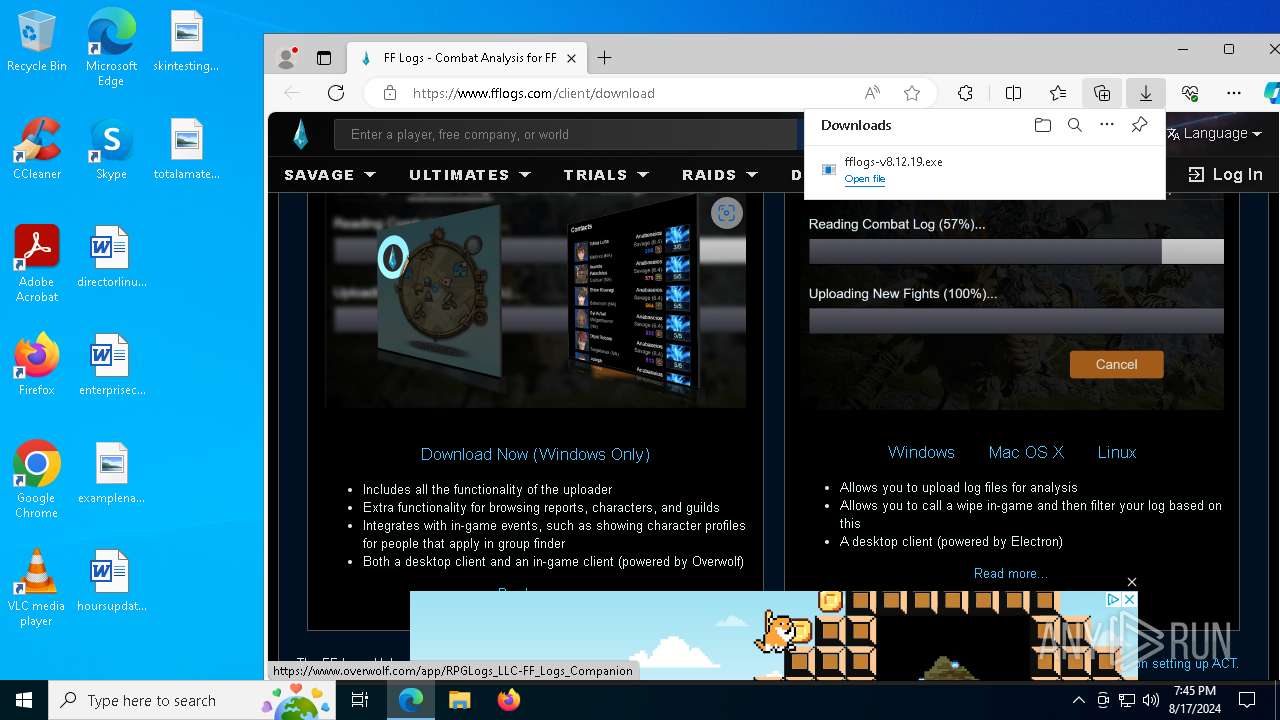Click Read more link under uploader

click(x=1011, y=573)
